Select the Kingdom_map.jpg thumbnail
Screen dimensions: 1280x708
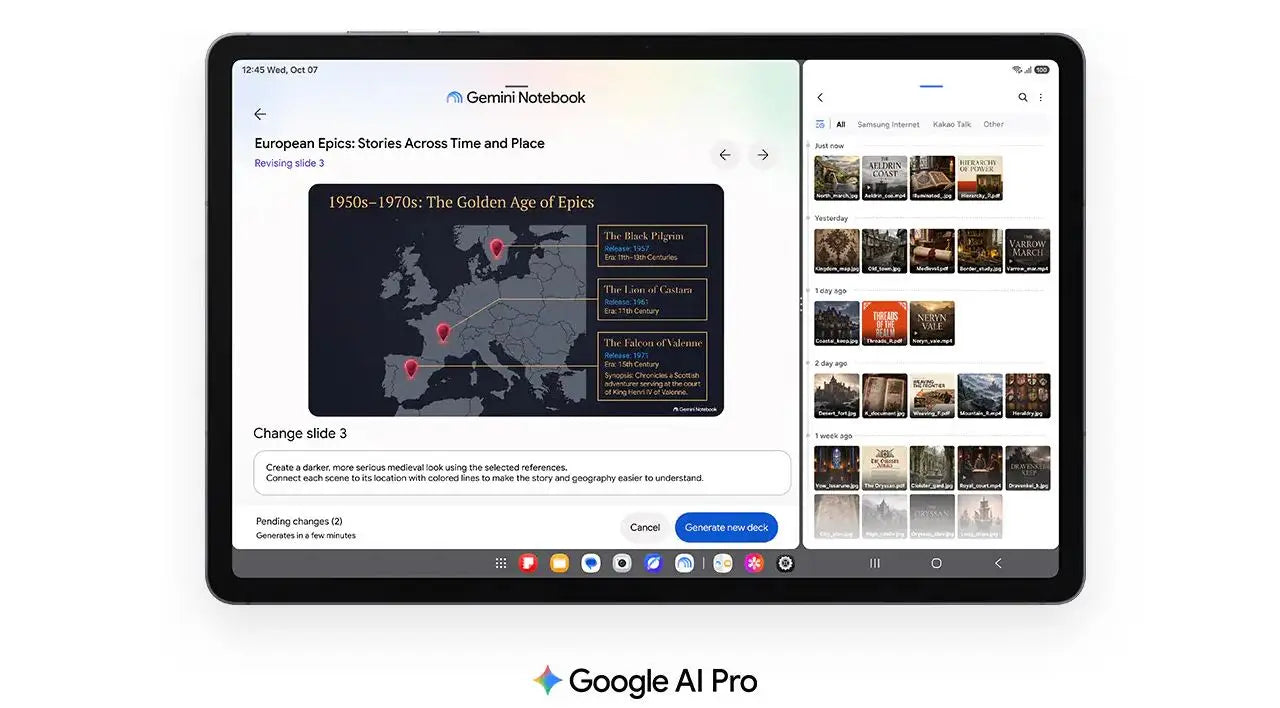coord(837,251)
